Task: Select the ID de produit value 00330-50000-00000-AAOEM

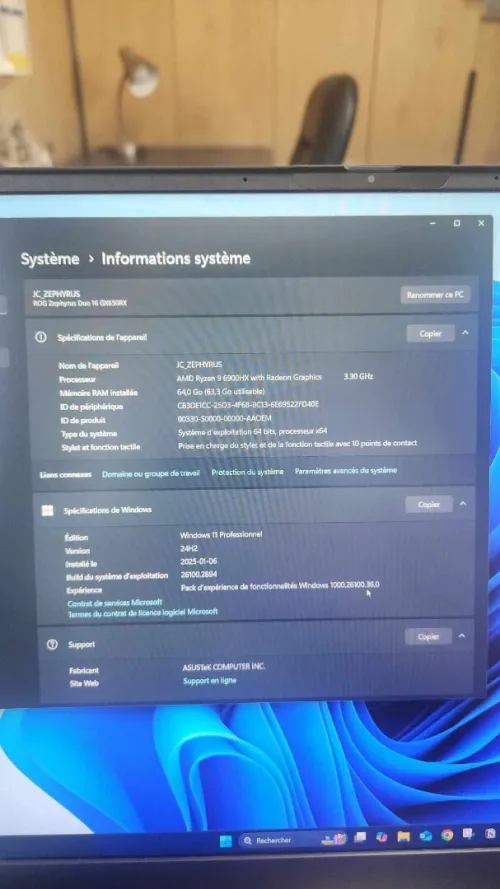Action: click(224, 418)
